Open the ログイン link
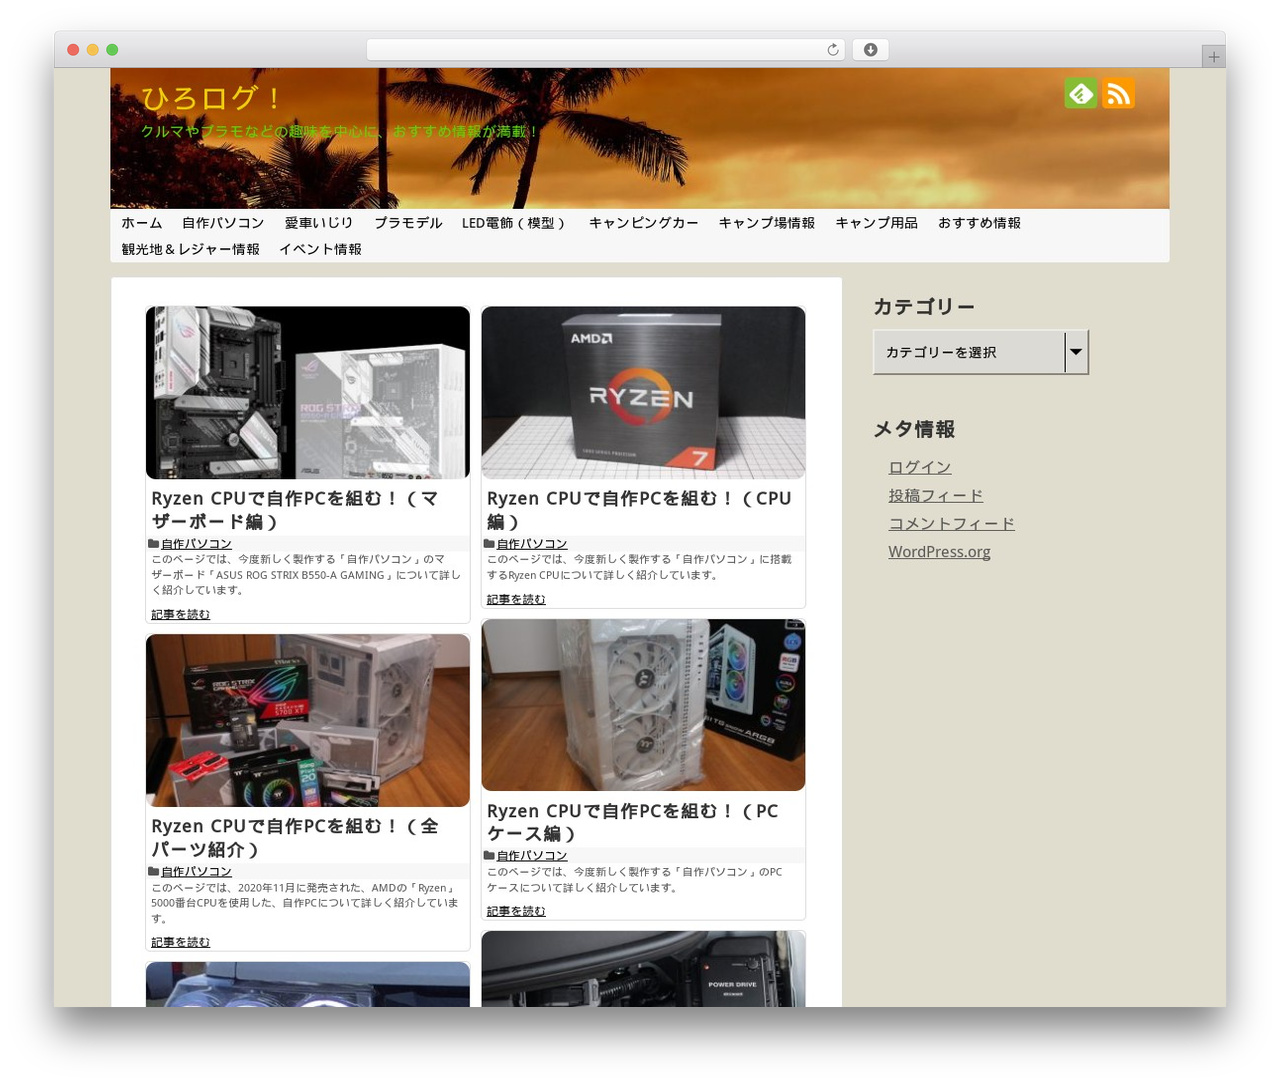1280x1084 pixels. (920, 467)
